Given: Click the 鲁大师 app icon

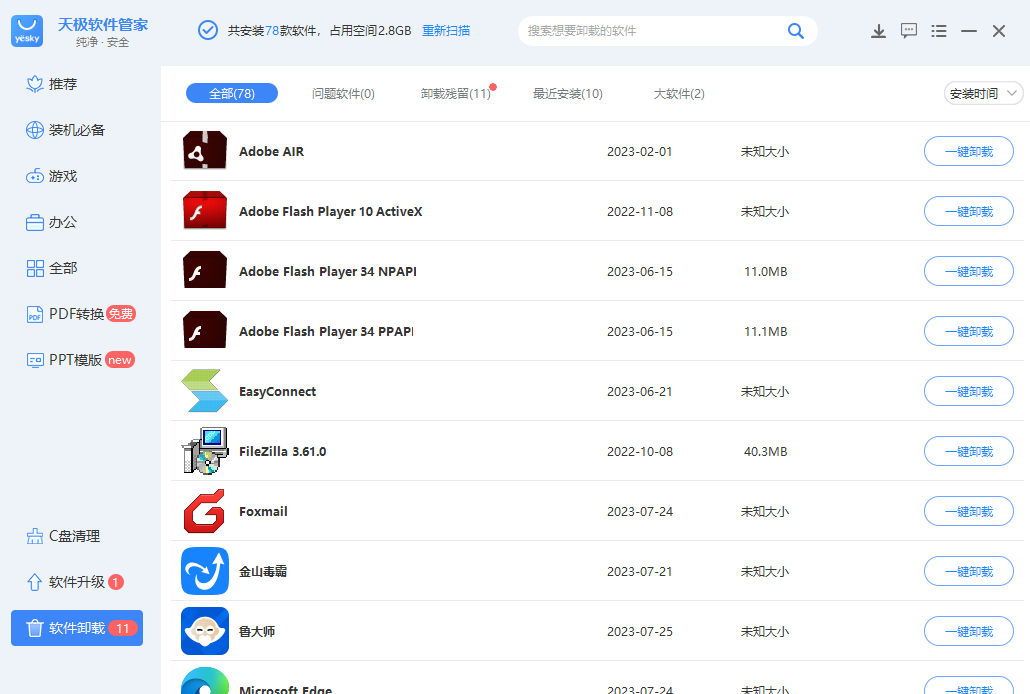Looking at the screenshot, I should (205, 631).
